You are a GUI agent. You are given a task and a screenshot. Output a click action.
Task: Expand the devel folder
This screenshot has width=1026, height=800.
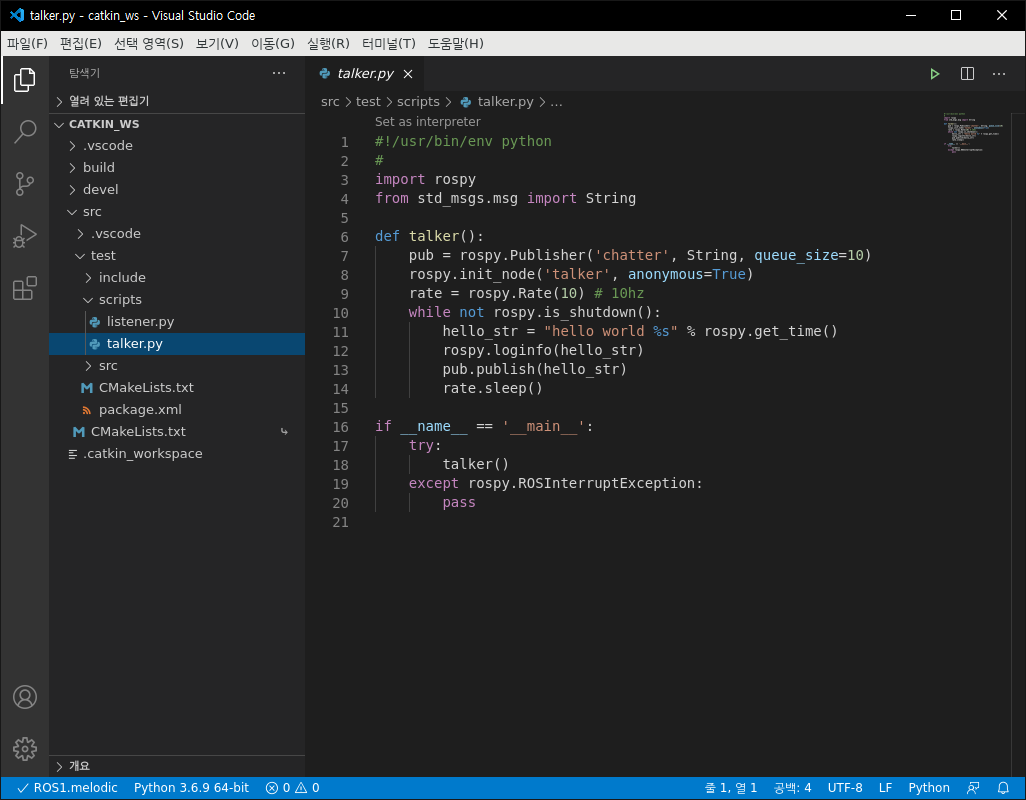click(177, 190)
